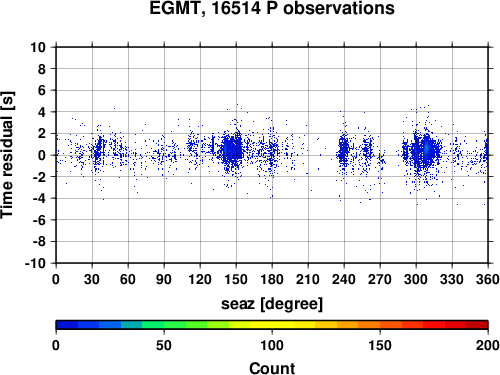Click the orange segment of the colorbar

pos(358,324)
